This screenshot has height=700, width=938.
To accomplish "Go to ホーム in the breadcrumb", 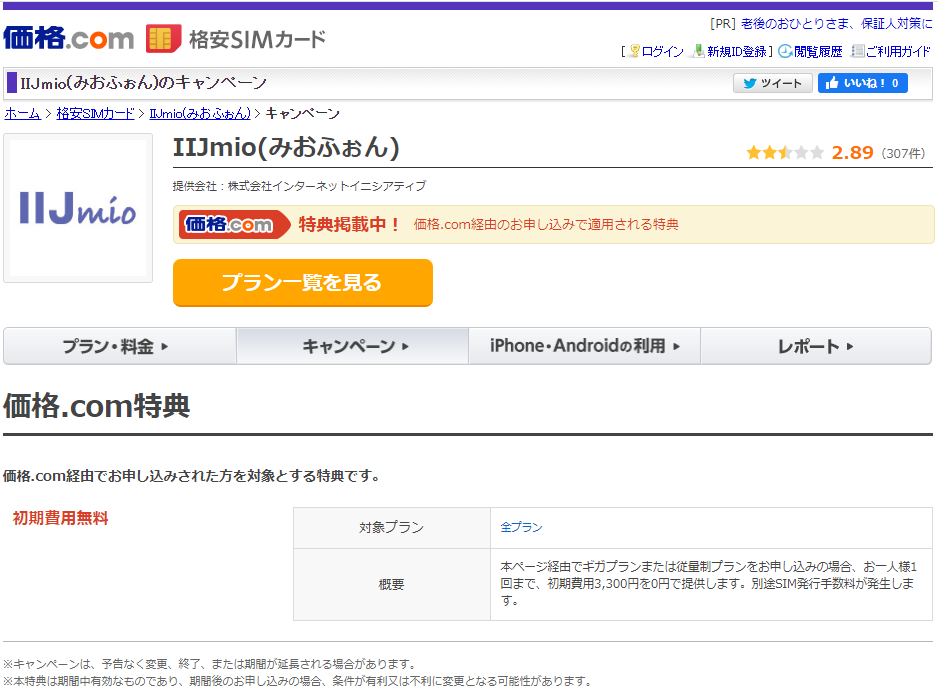I will pos(22,114).
